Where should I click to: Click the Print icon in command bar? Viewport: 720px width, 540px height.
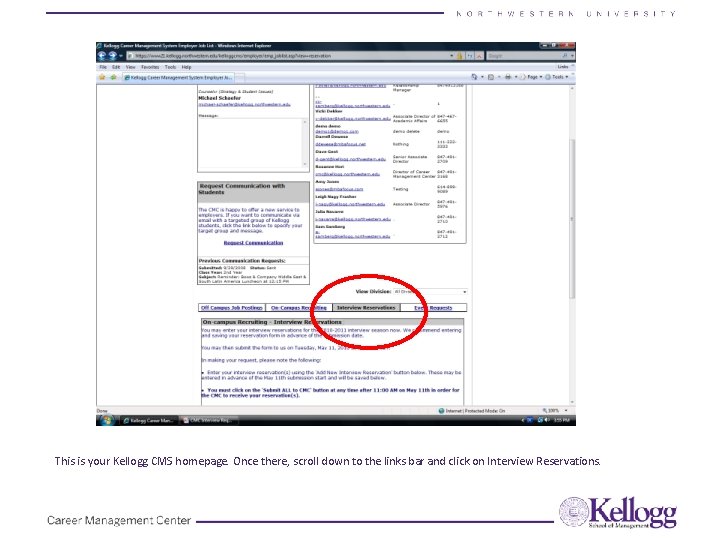point(508,77)
